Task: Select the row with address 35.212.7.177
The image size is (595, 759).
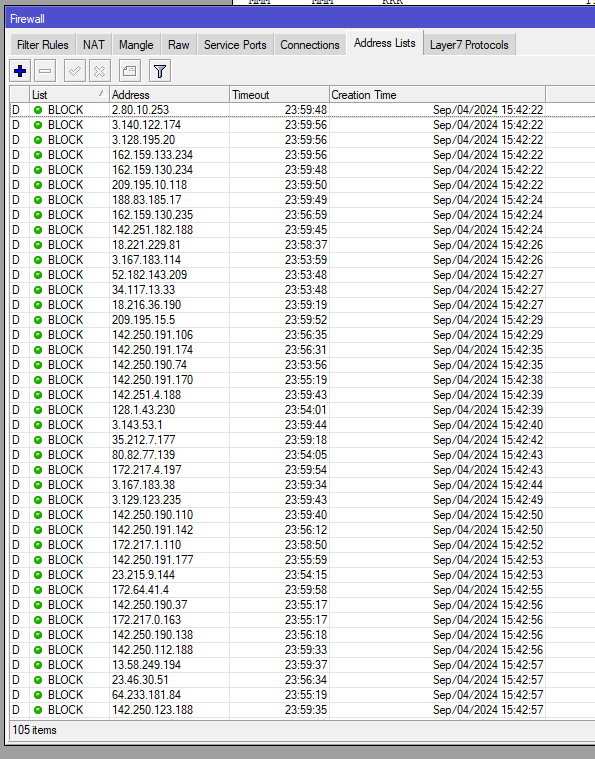Action: tap(302, 440)
